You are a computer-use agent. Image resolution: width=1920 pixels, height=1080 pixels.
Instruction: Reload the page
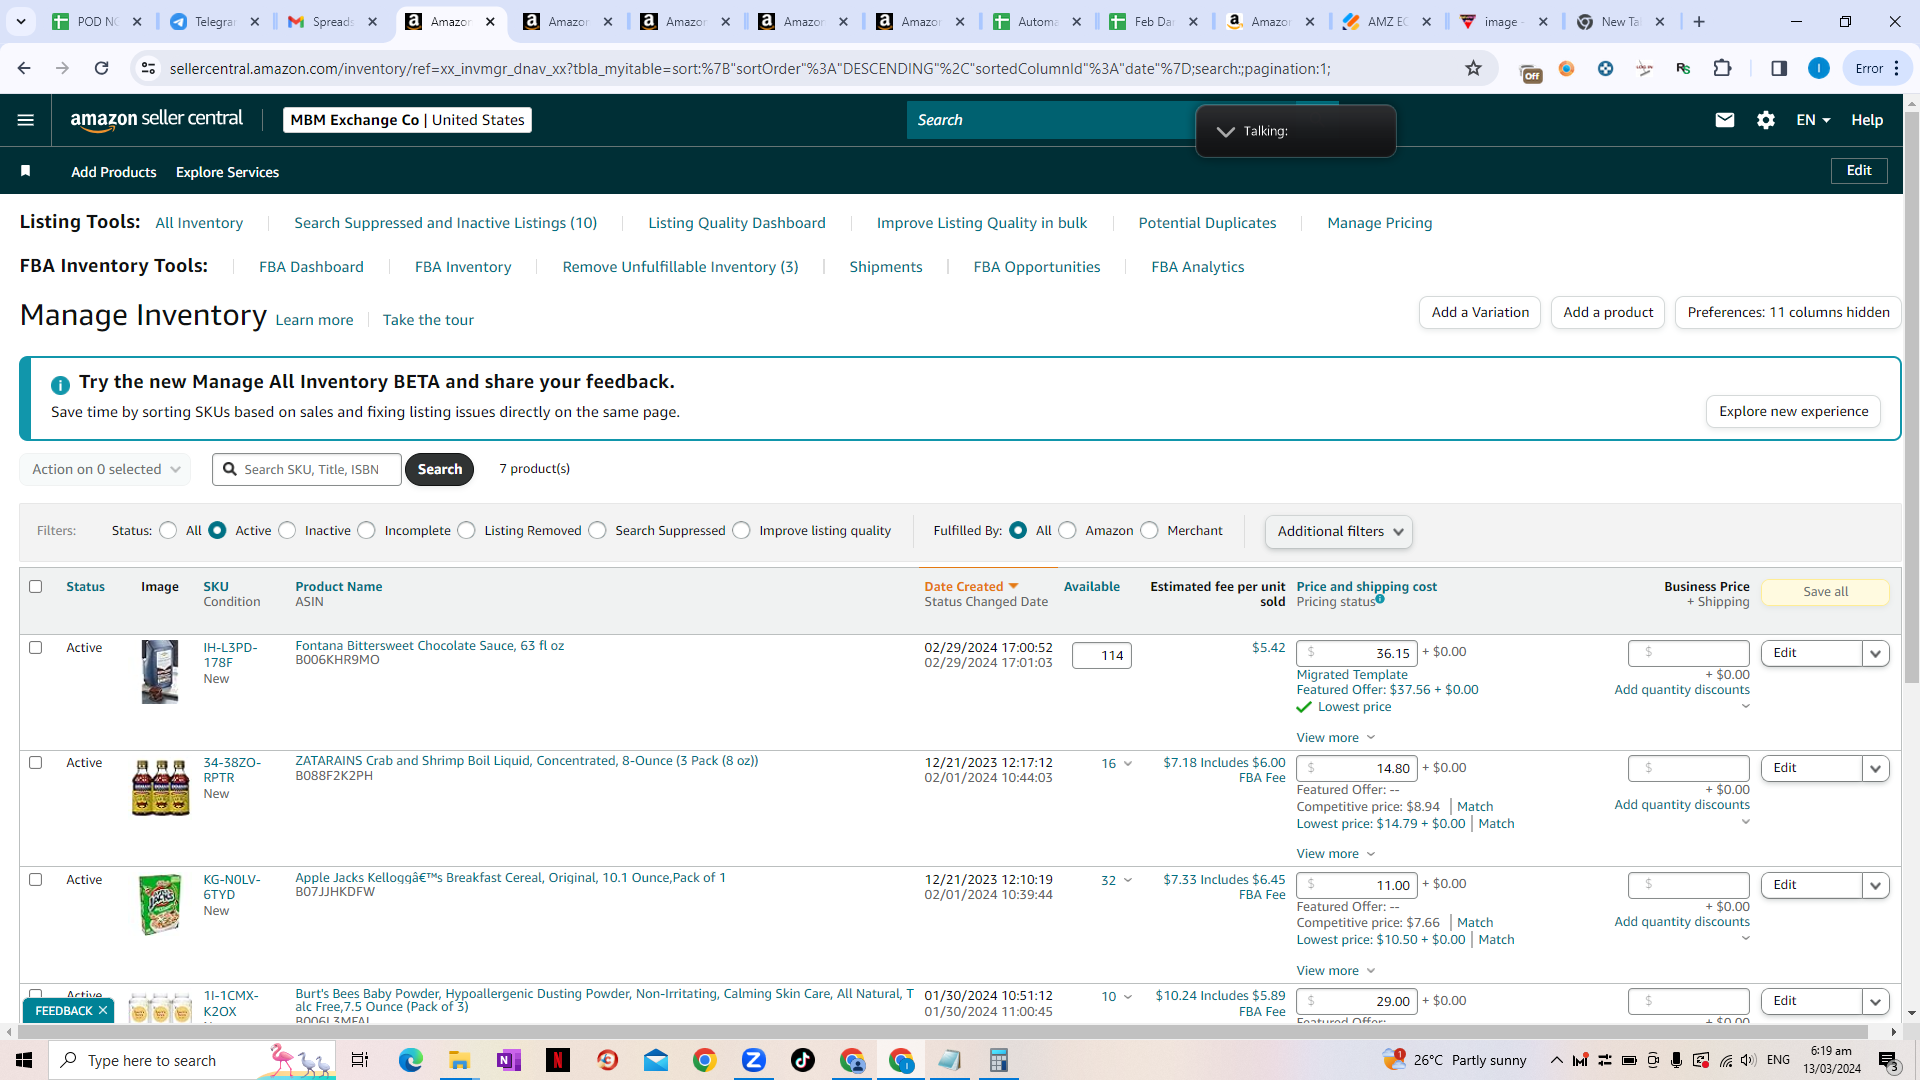pos(101,68)
